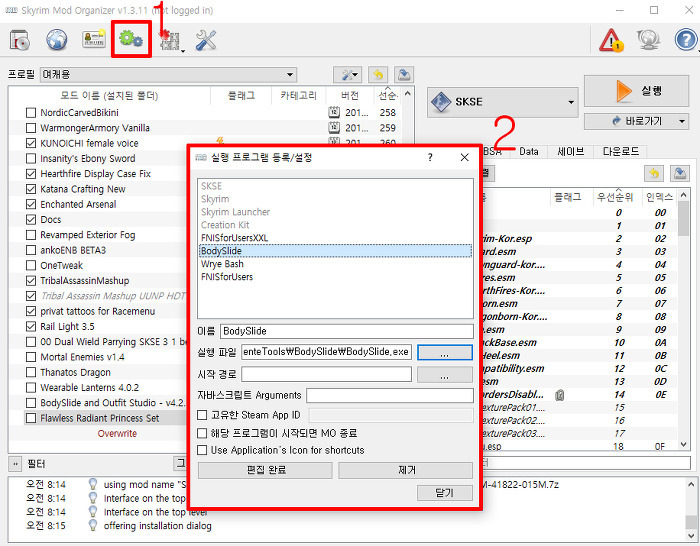This screenshot has height=546, width=700.
Task: Uncheck the Docs mod checkbox
Action: [x=31, y=220]
